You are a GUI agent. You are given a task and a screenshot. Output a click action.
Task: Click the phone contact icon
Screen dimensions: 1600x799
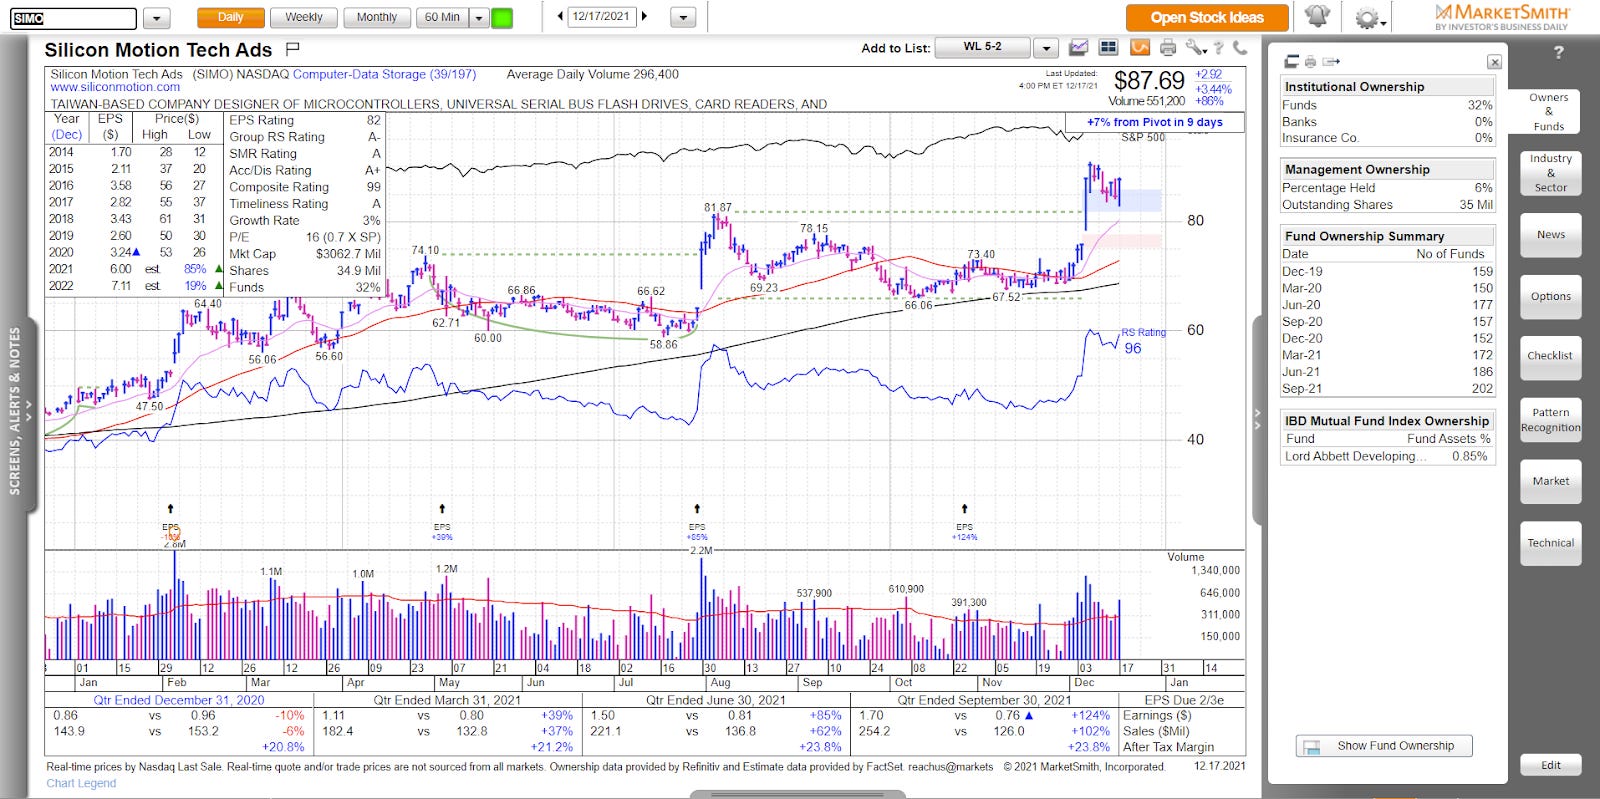pyautogui.click(x=1240, y=47)
